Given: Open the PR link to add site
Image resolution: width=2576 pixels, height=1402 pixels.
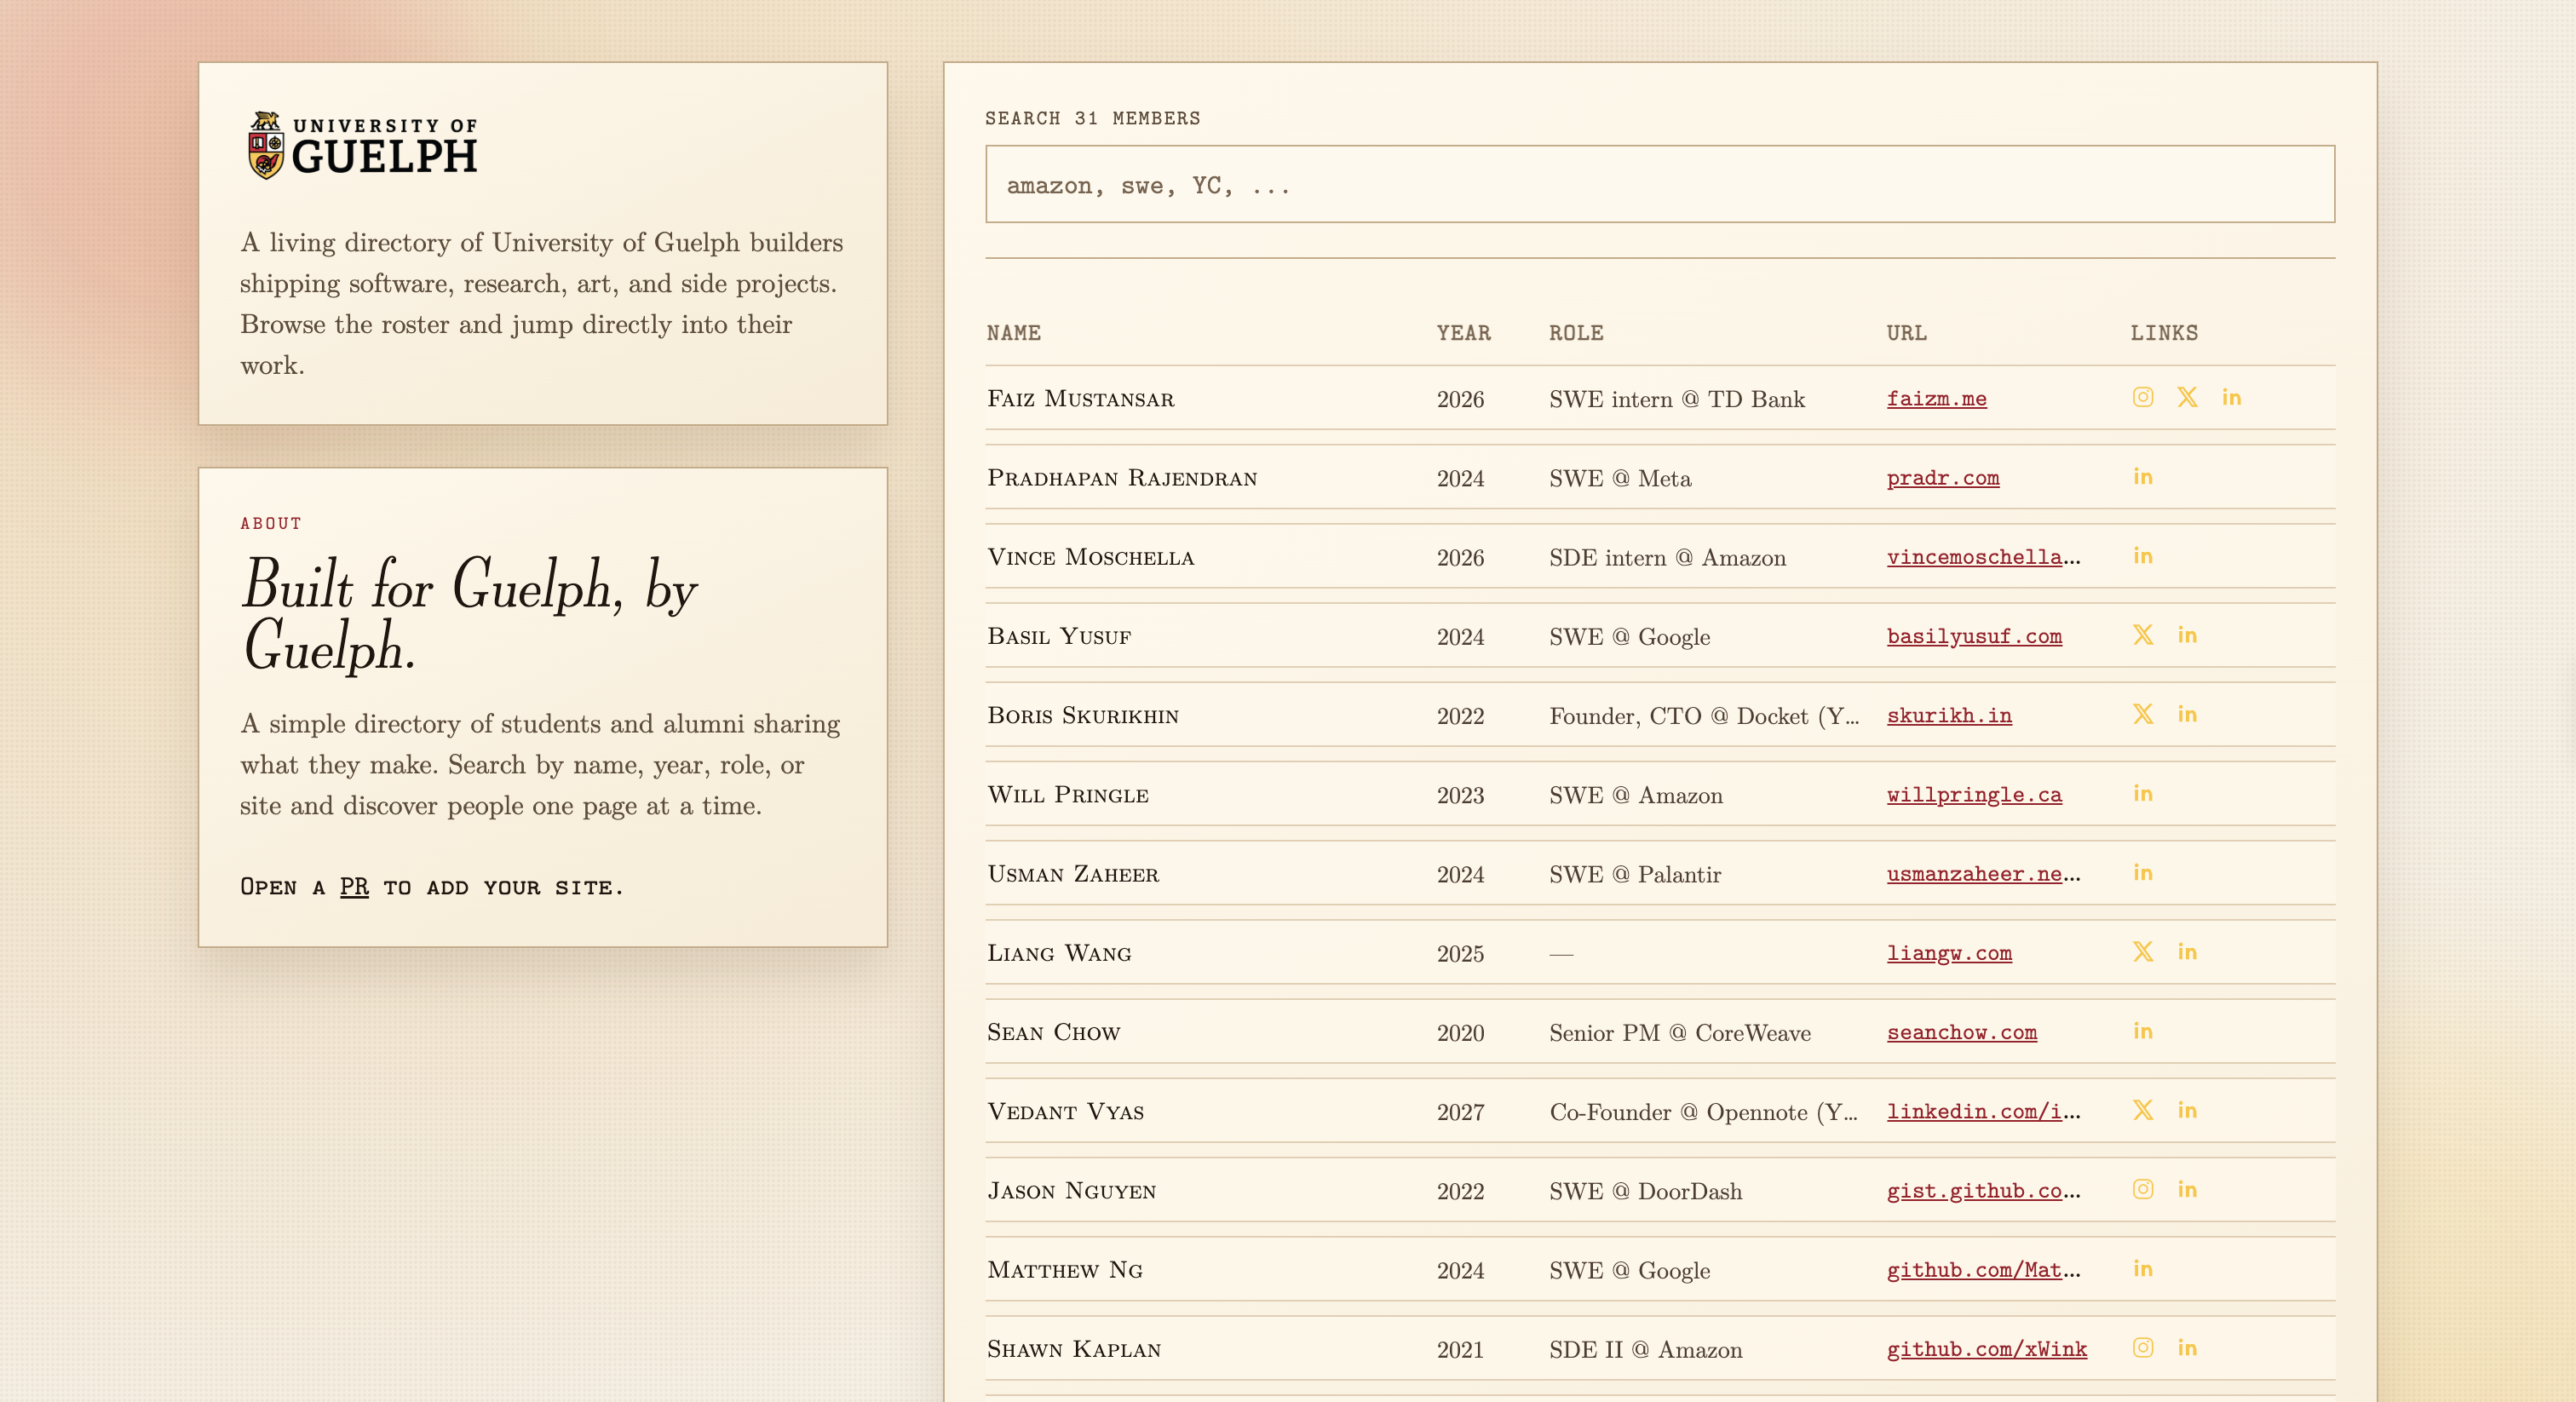Looking at the screenshot, I should pos(354,887).
